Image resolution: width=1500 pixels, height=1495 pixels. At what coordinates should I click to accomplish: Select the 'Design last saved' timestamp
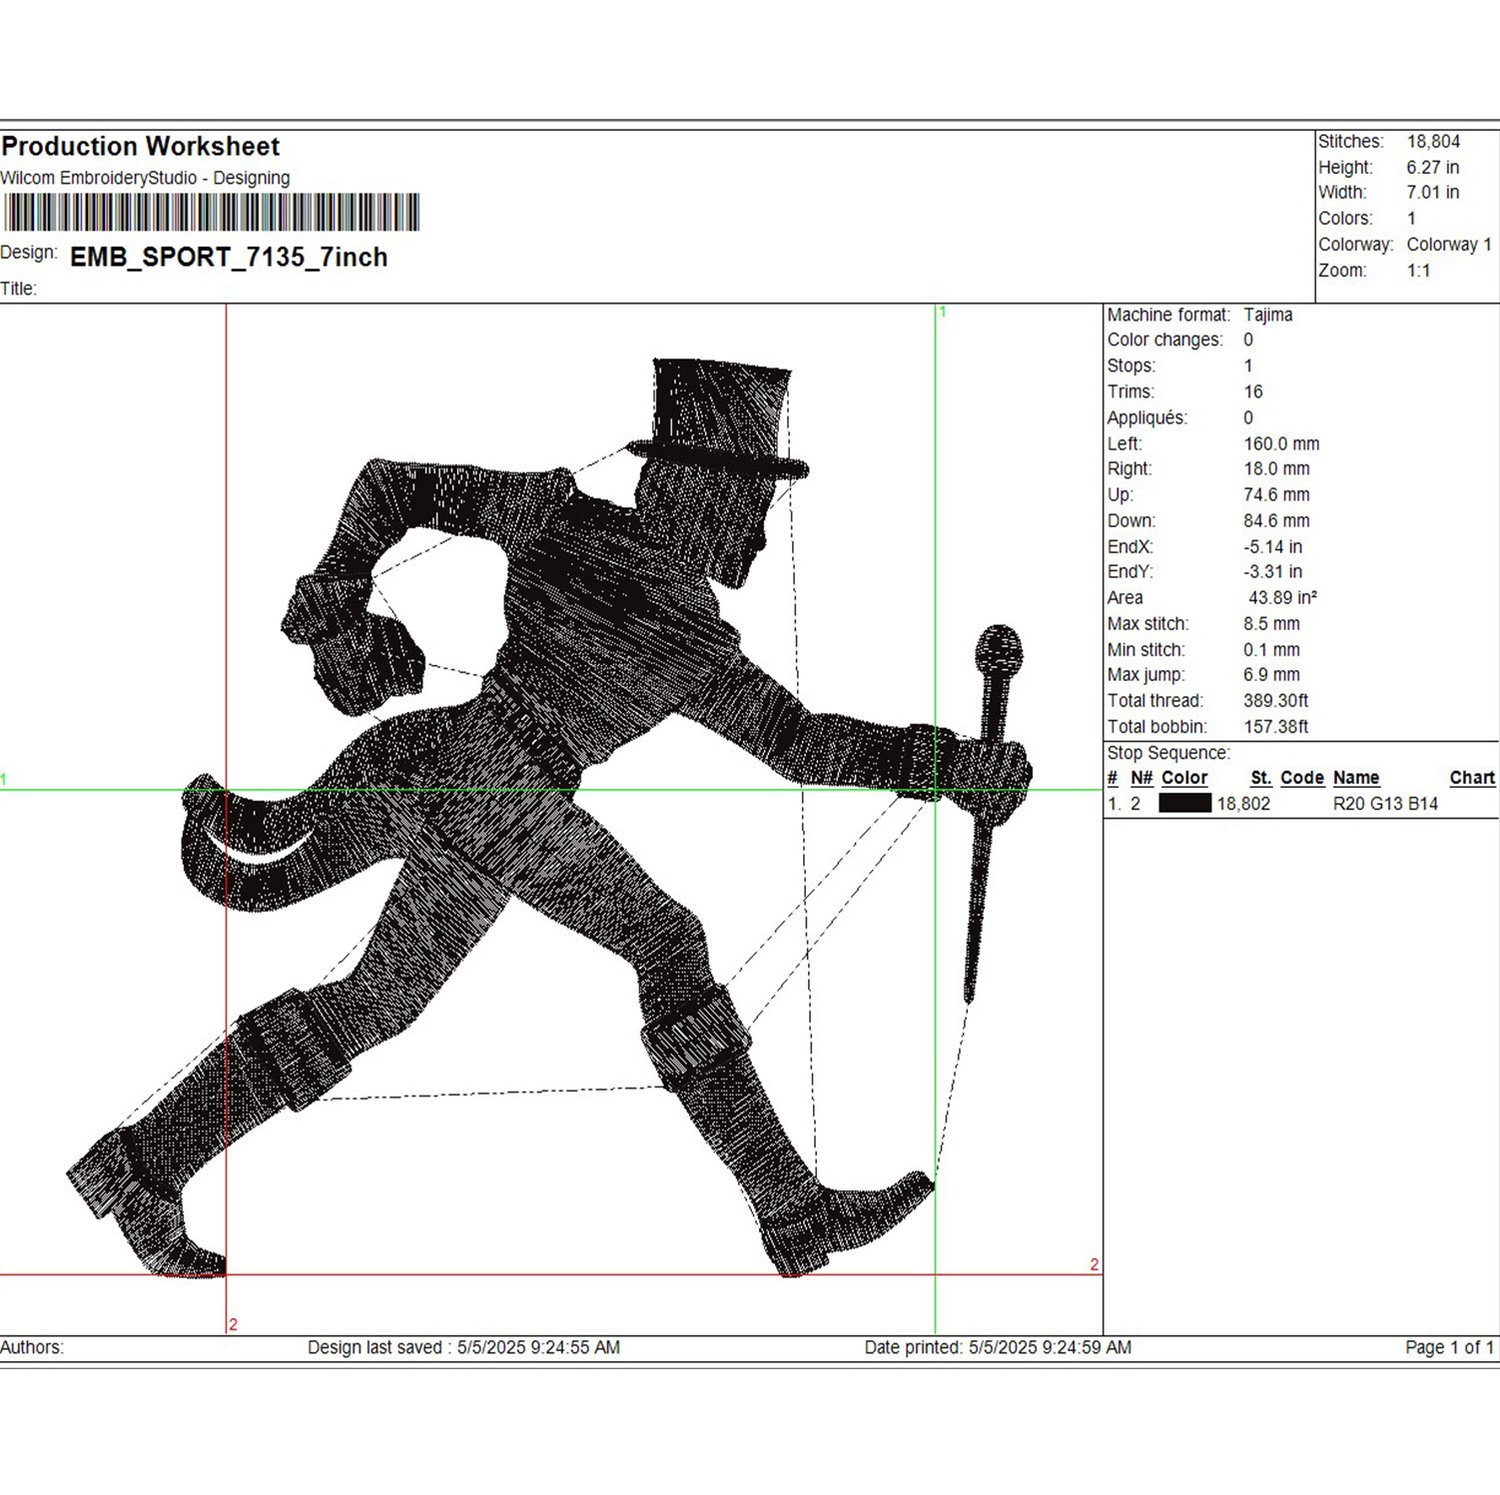[464, 1348]
